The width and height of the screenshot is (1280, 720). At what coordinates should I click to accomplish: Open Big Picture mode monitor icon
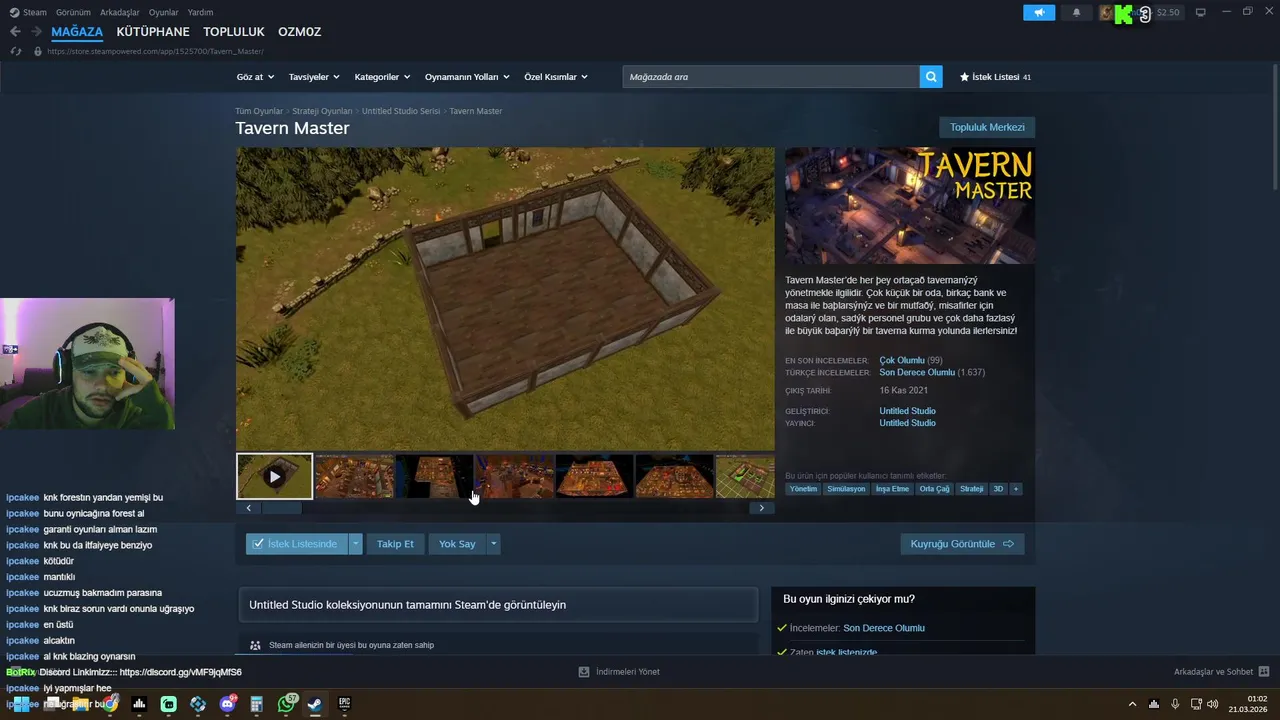(1201, 12)
